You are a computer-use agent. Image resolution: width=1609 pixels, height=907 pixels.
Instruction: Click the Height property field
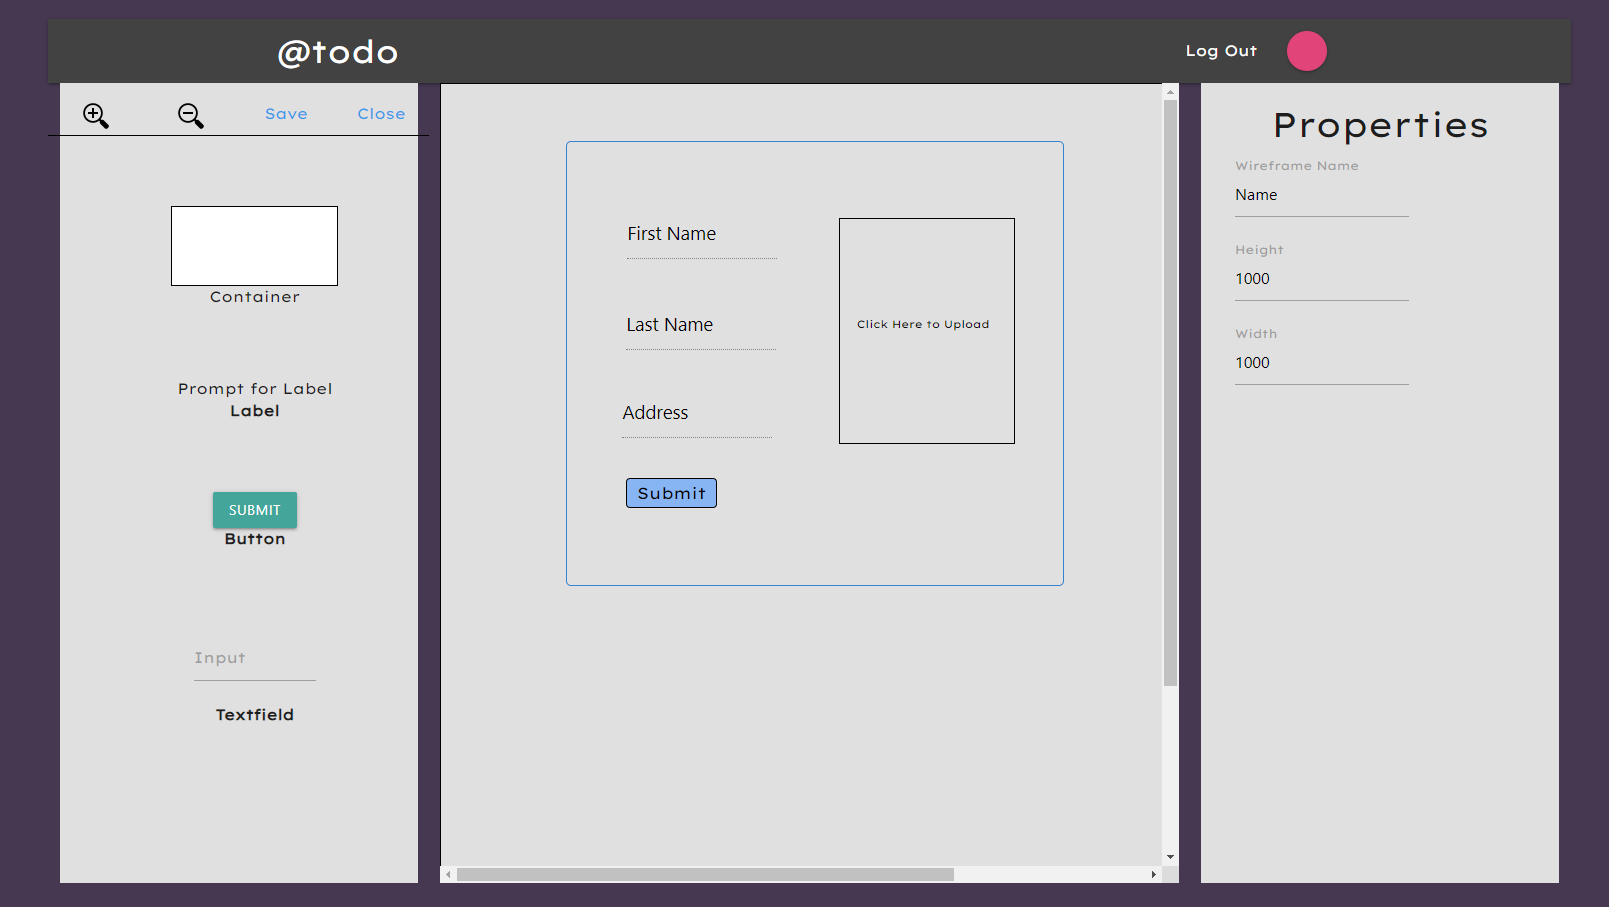pos(1321,280)
